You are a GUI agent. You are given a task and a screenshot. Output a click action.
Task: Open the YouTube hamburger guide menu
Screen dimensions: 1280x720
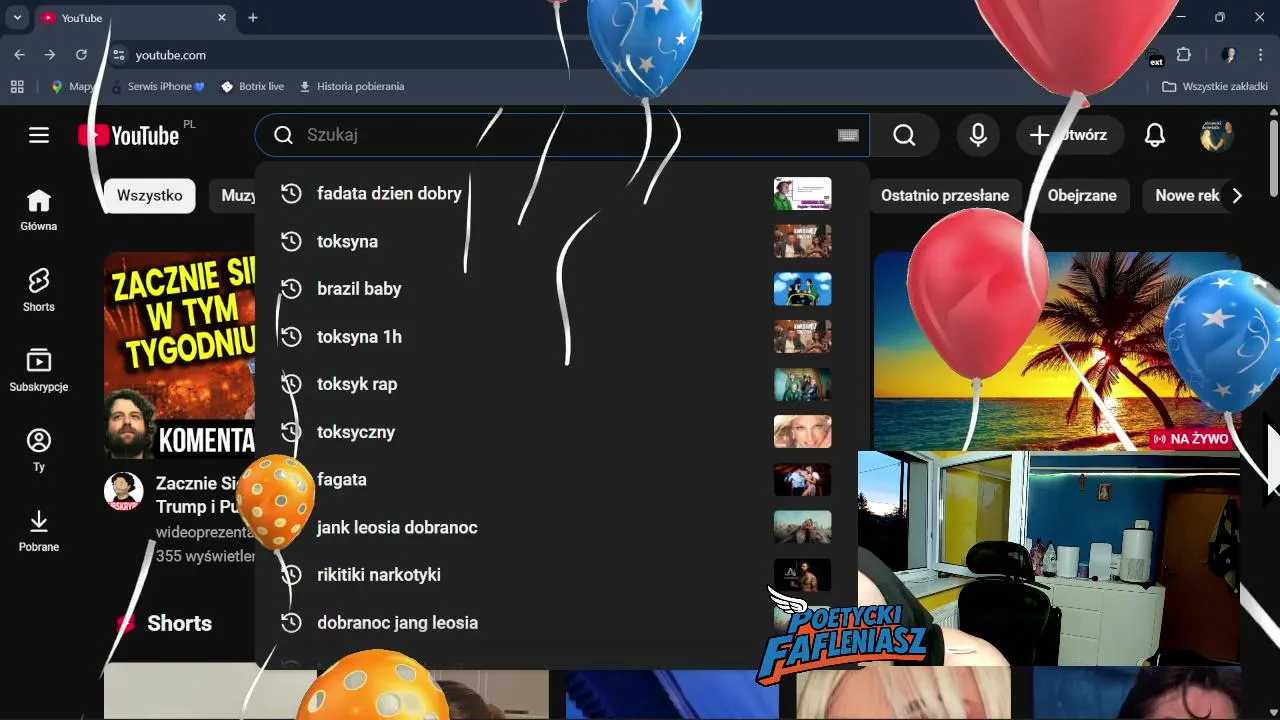[39, 135]
